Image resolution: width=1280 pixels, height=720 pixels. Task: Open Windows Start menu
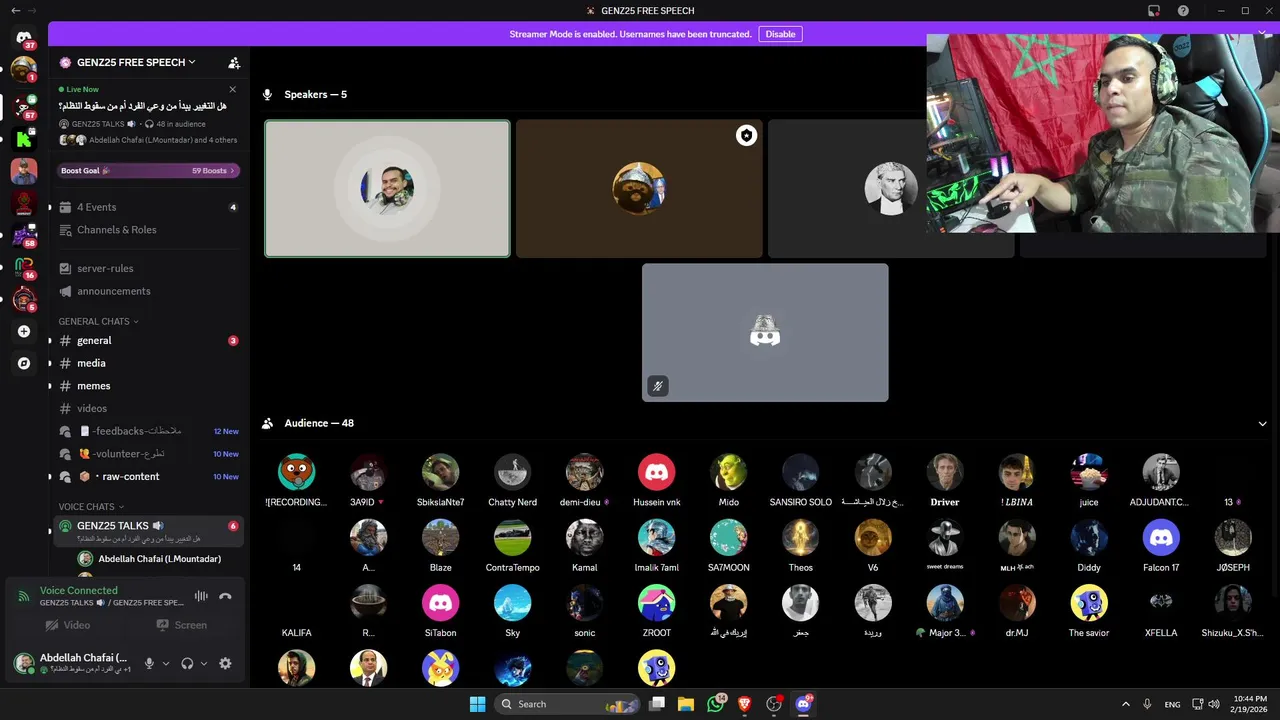[477, 704]
